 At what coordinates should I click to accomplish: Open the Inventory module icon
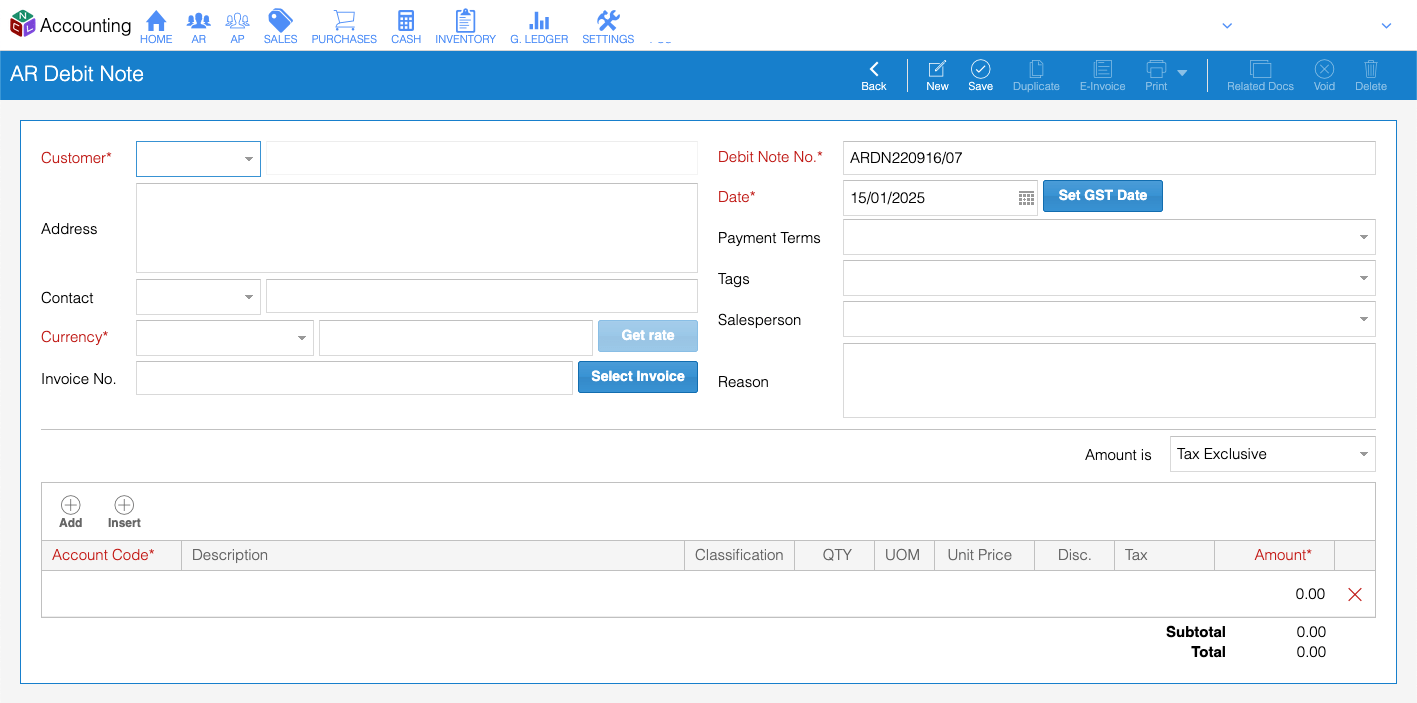(465, 22)
